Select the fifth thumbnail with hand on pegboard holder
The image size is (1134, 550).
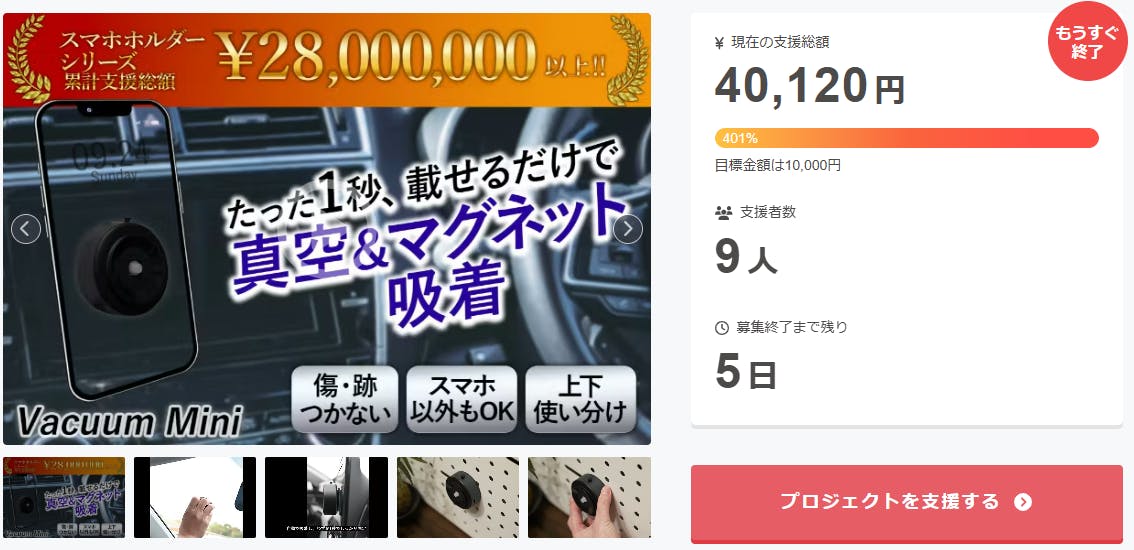[x=589, y=497]
